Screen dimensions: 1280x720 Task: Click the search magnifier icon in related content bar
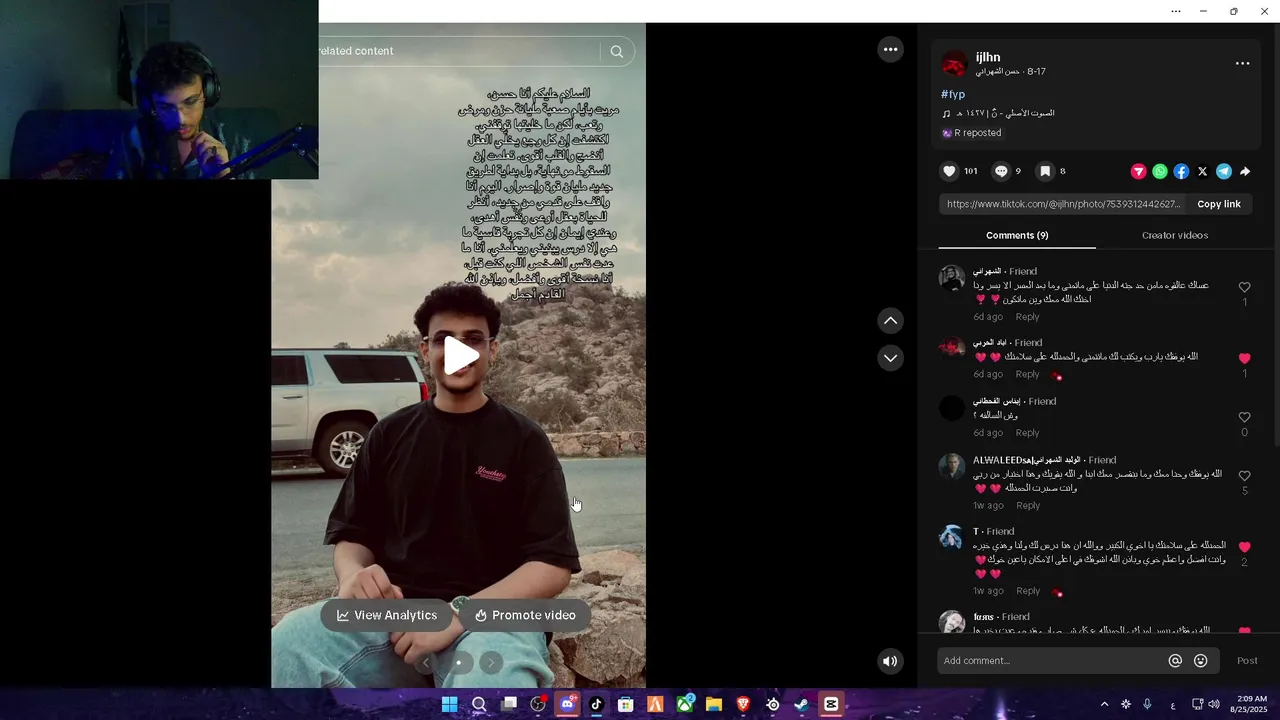point(617,52)
